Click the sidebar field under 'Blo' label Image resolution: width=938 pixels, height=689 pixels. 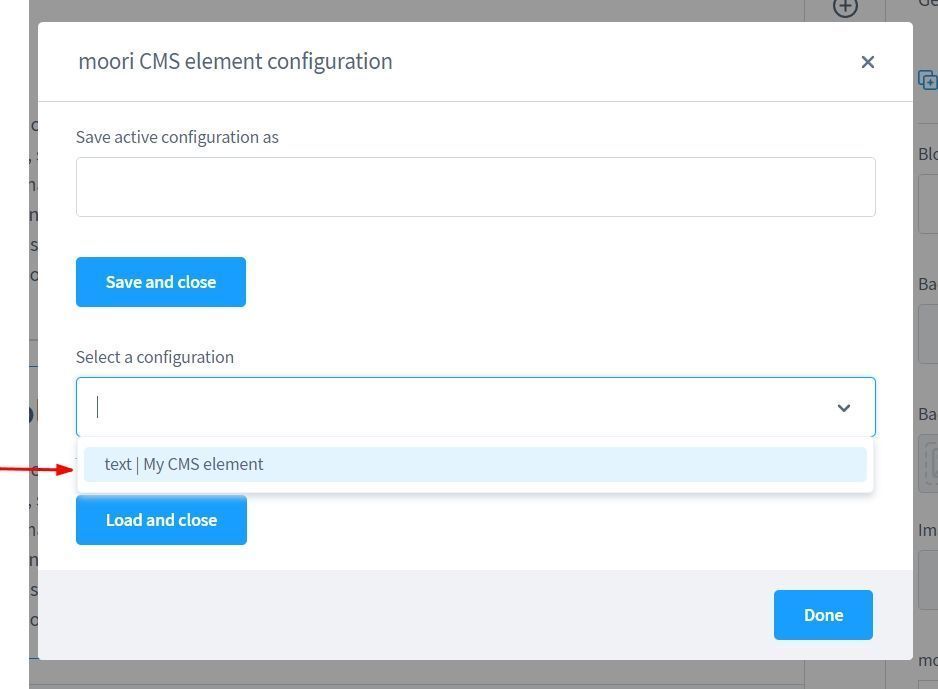[x=927, y=205]
